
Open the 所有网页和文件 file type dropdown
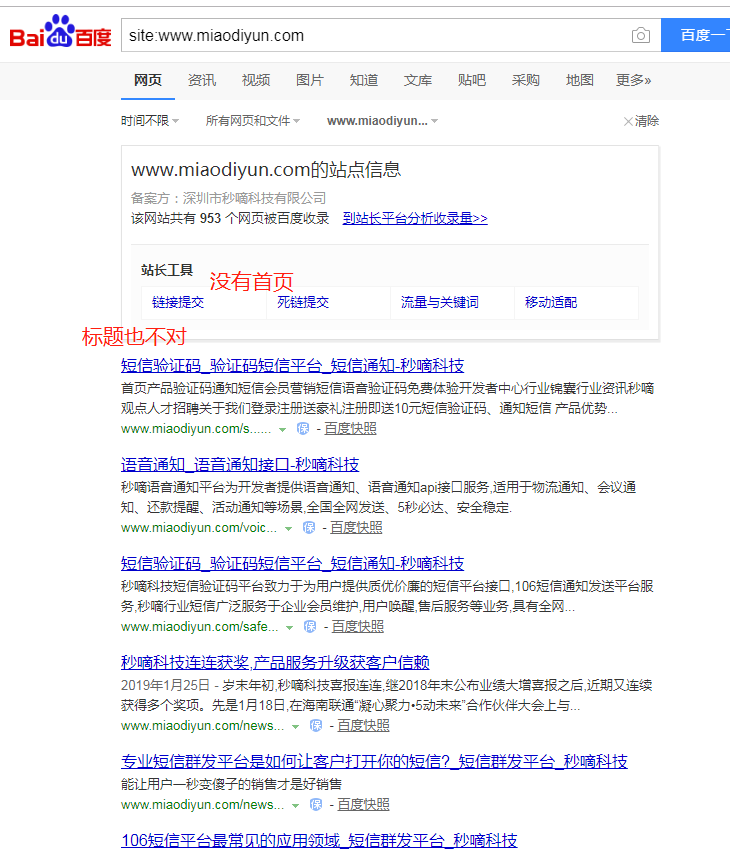coord(253,120)
